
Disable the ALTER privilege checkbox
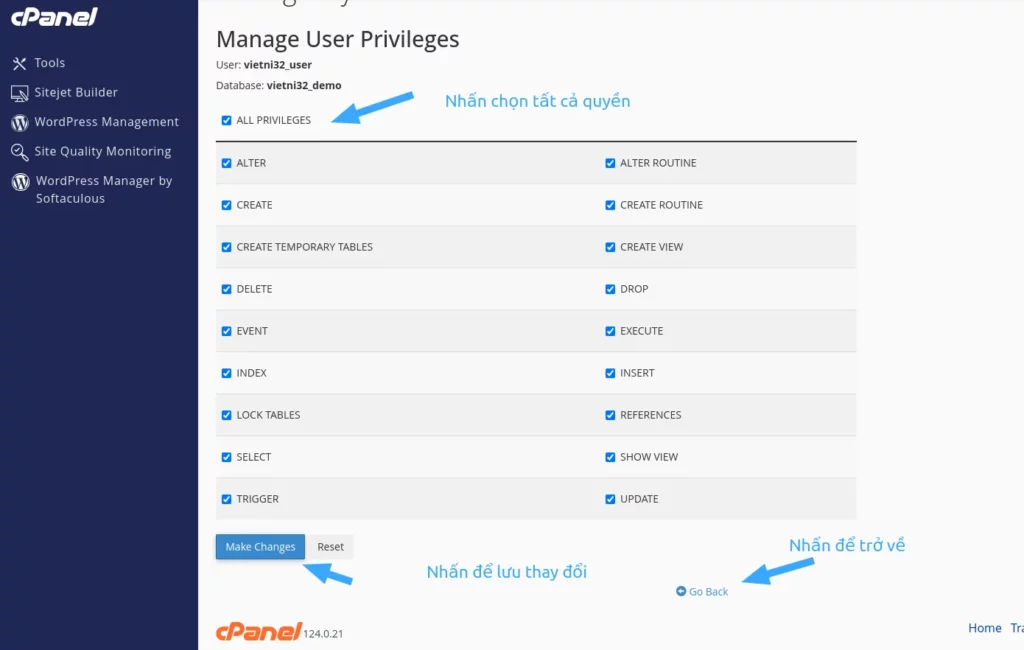coord(226,162)
